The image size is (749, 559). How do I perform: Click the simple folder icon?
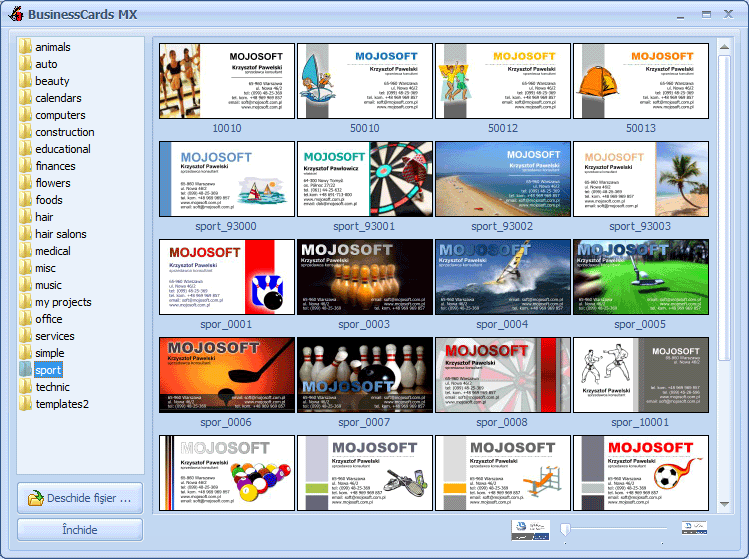[x=25, y=353]
